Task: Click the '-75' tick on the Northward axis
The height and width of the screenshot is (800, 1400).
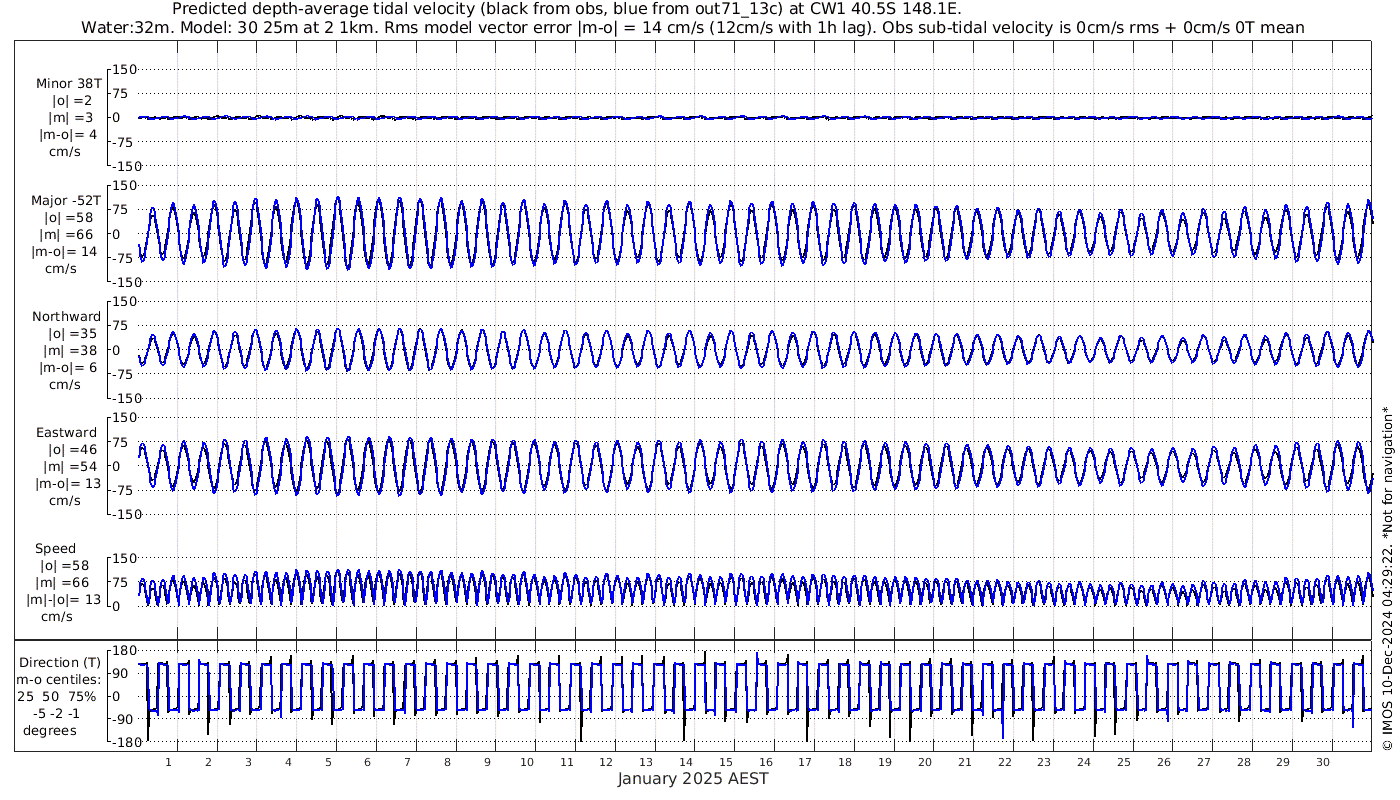Action: 125,375
